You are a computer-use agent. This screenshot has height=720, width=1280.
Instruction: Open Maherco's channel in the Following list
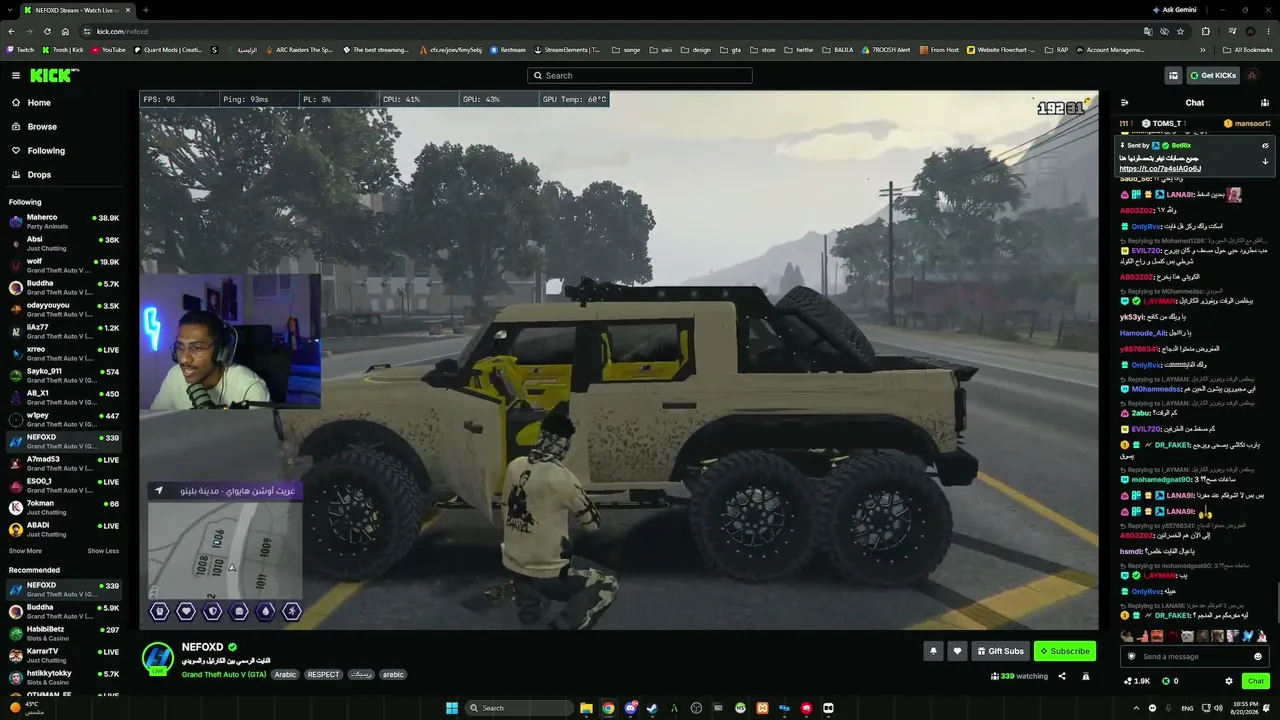click(x=64, y=222)
